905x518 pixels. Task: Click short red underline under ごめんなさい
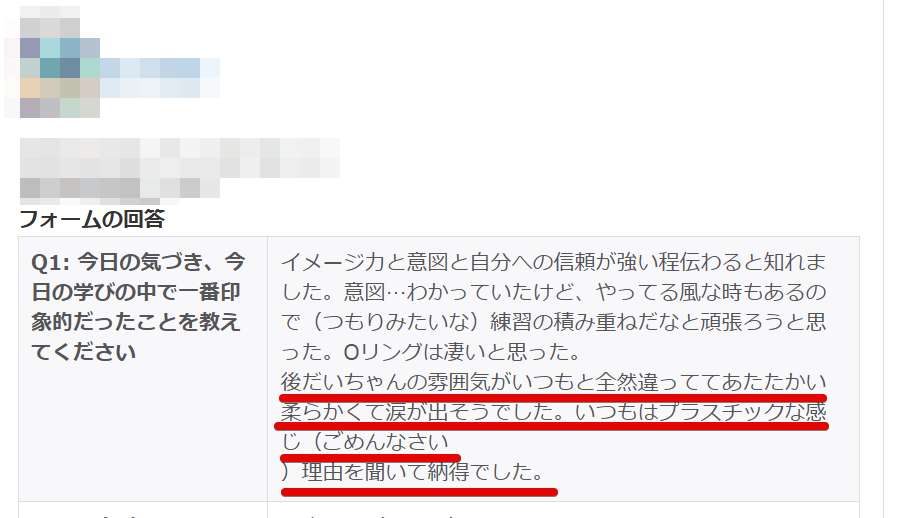click(x=371, y=459)
